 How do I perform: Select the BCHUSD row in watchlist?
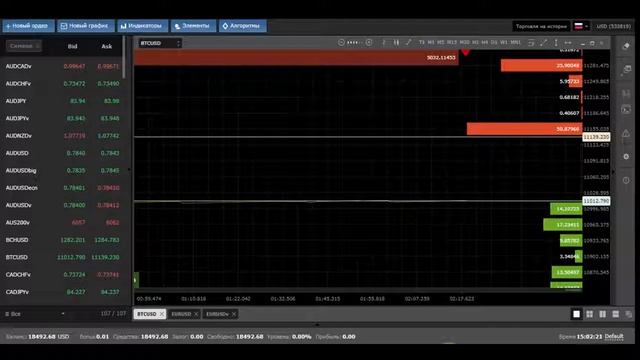pyautogui.click(x=62, y=240)
